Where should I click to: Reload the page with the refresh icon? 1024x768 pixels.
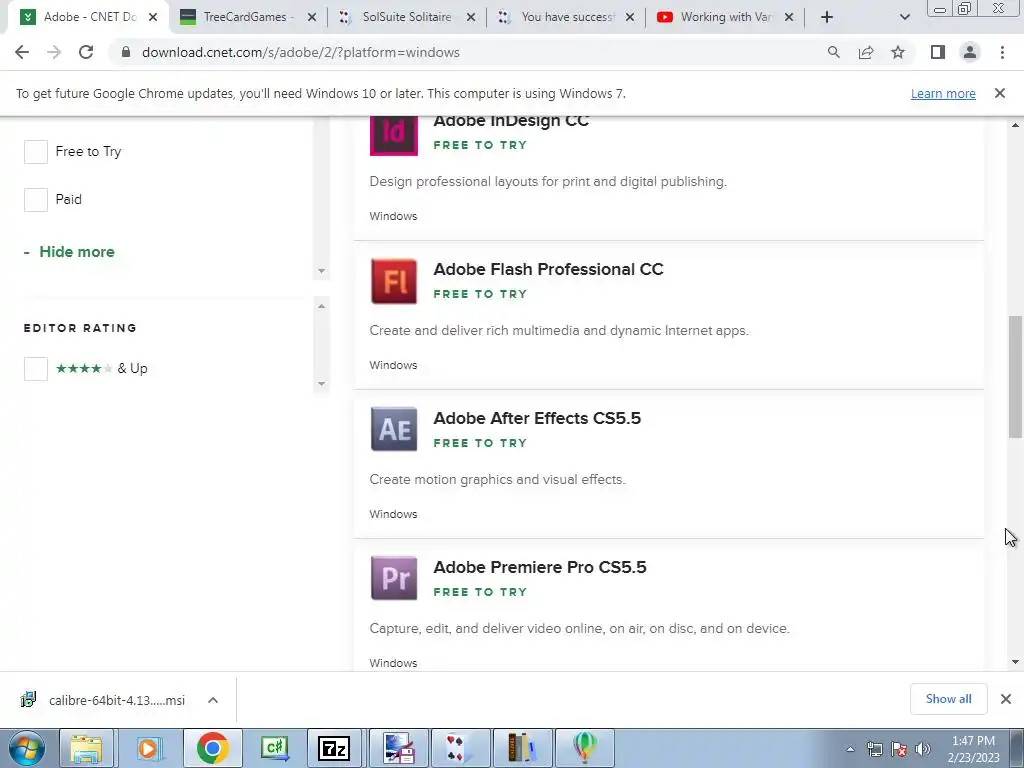pyautogui.click(x=86, y=52)
